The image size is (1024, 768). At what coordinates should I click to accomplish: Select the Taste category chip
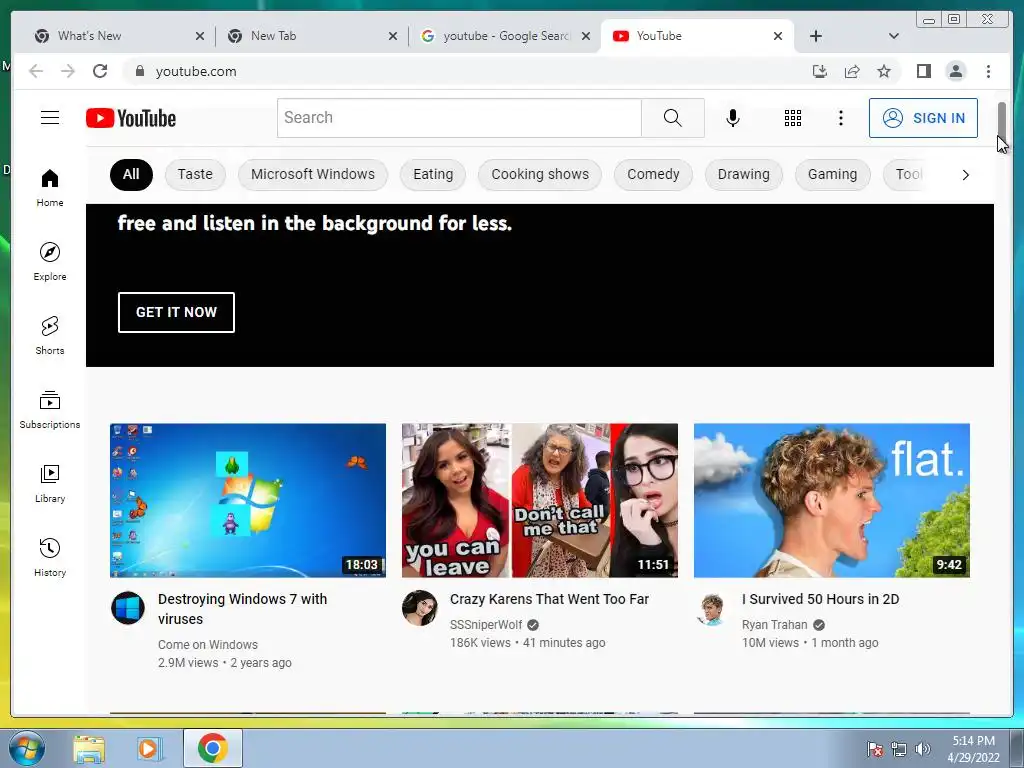[x=195, y=174]
